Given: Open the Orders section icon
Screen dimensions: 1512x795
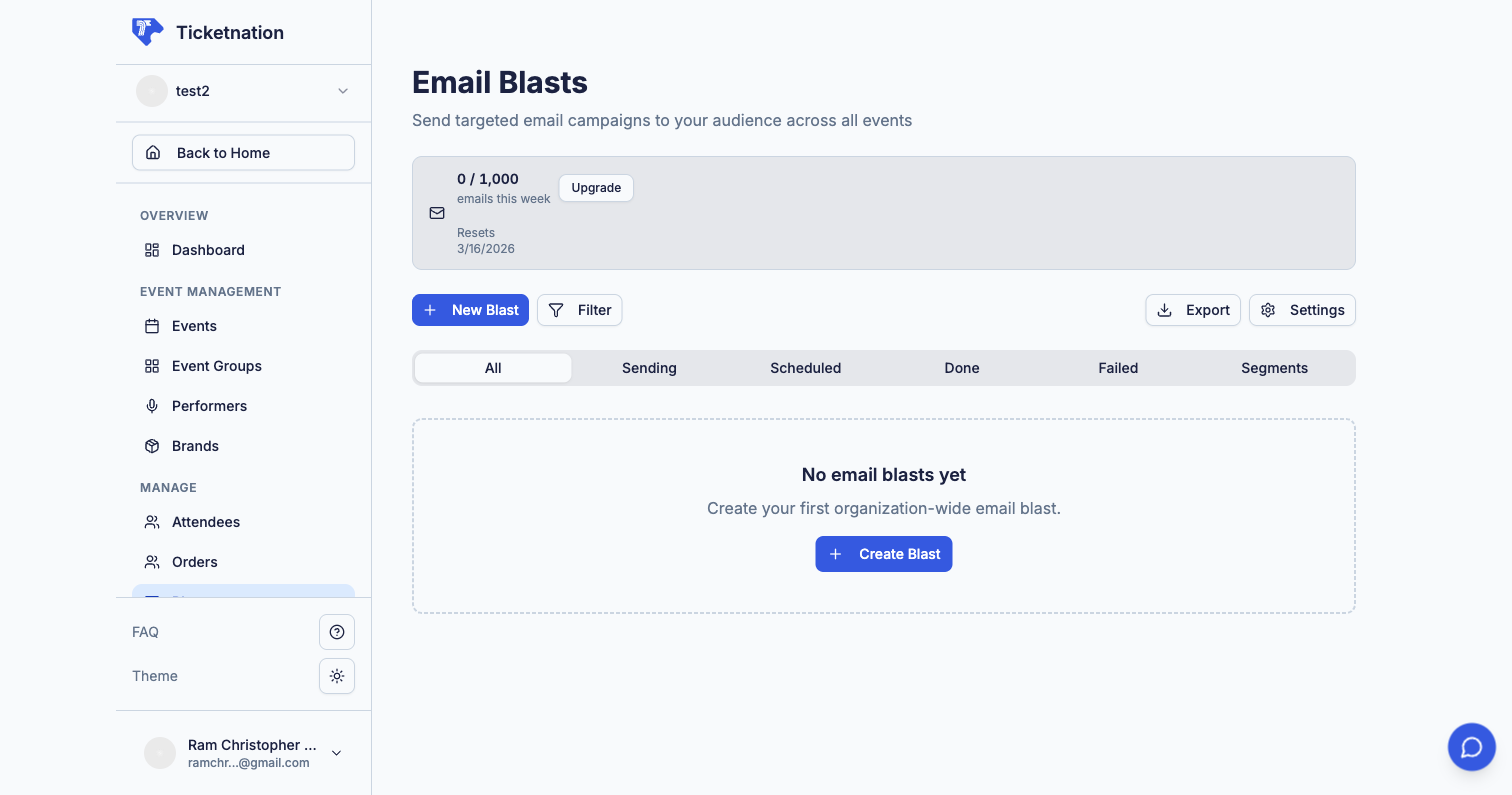Looking at the screenshot, I should [x=152, y=562].
